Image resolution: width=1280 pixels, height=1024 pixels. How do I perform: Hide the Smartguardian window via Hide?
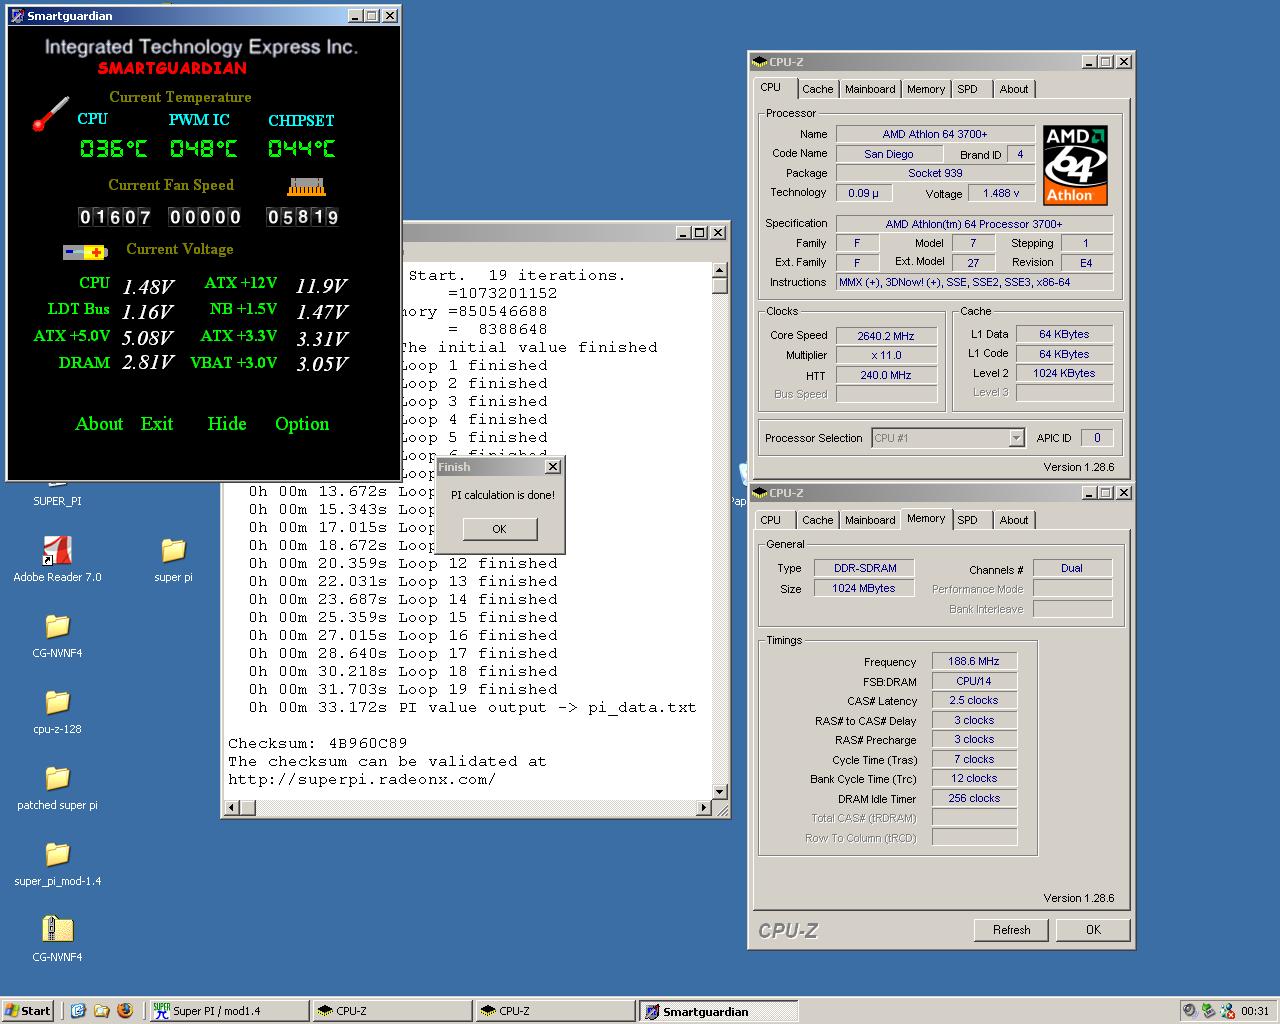click(226, 424)
